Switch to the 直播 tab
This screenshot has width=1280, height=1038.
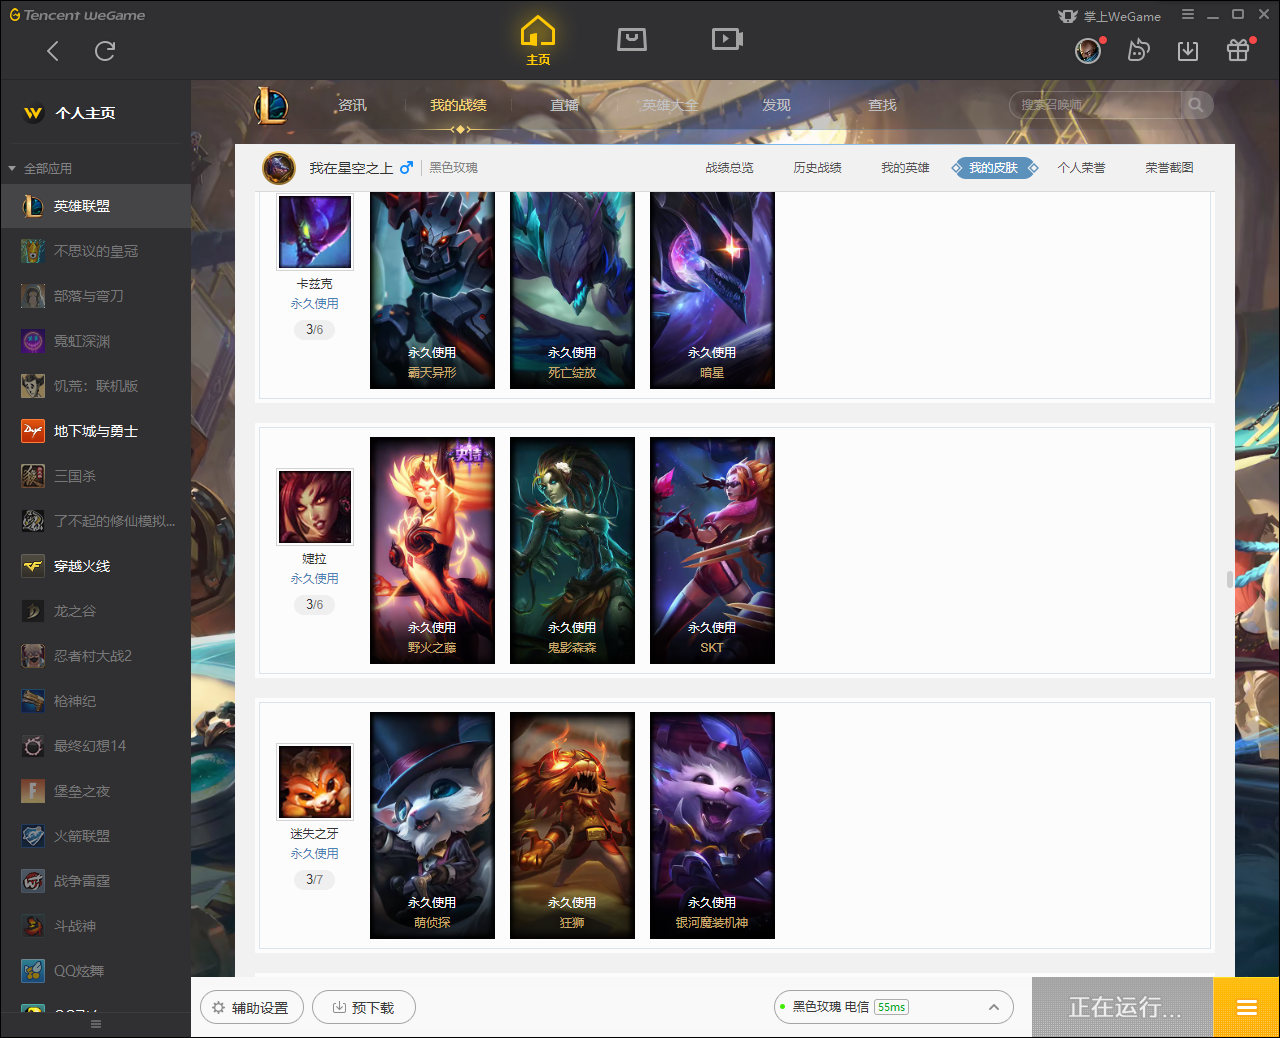564,105
